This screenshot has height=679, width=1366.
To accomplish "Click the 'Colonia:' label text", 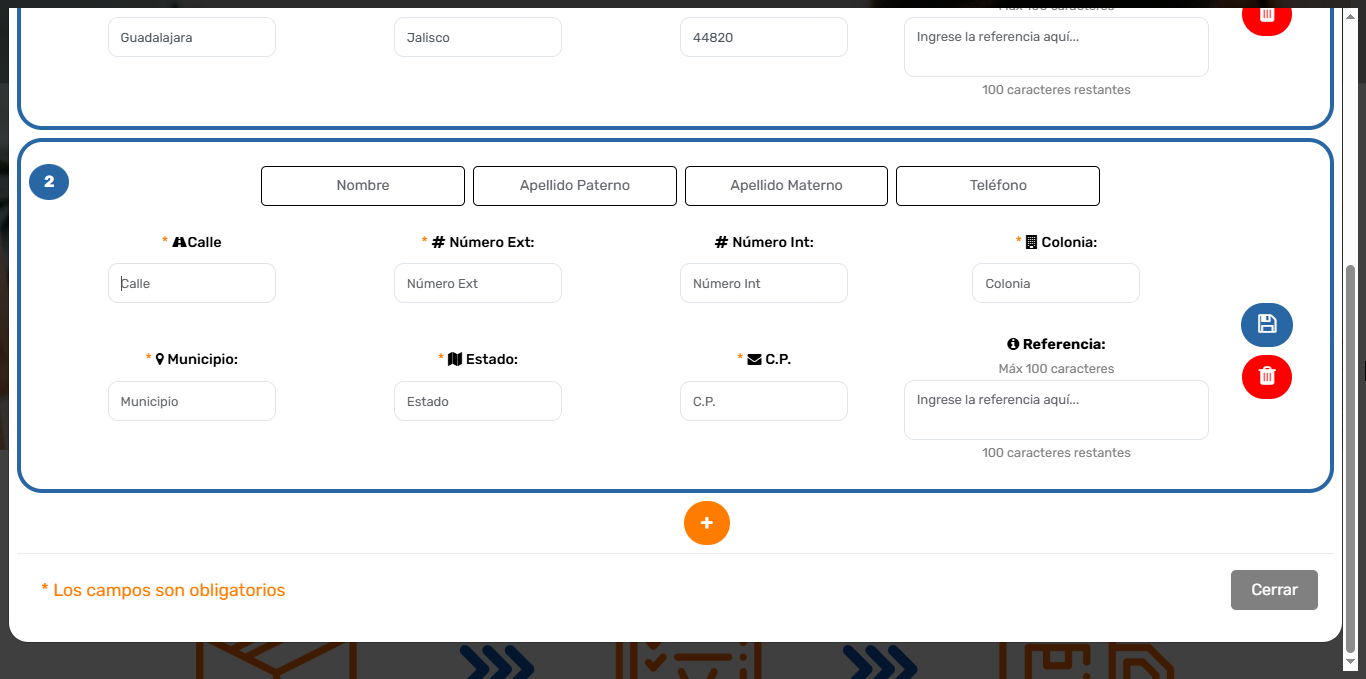I will click(1069, 242).
